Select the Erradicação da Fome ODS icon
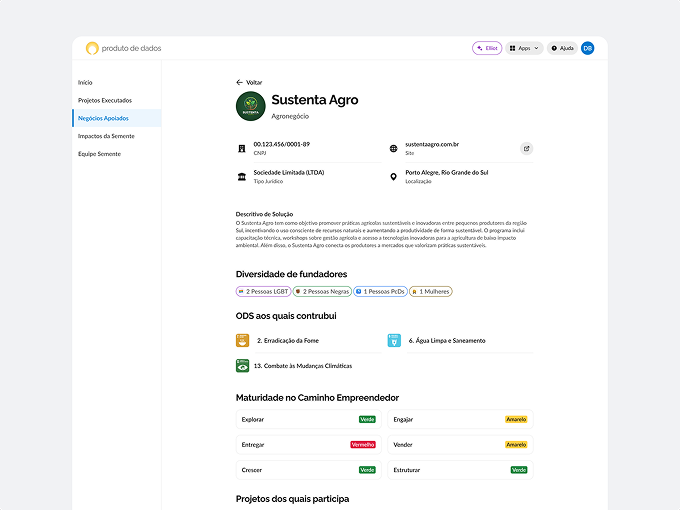Image resolution: width=680 pixels, height=510 pixels. click(242, 340)
